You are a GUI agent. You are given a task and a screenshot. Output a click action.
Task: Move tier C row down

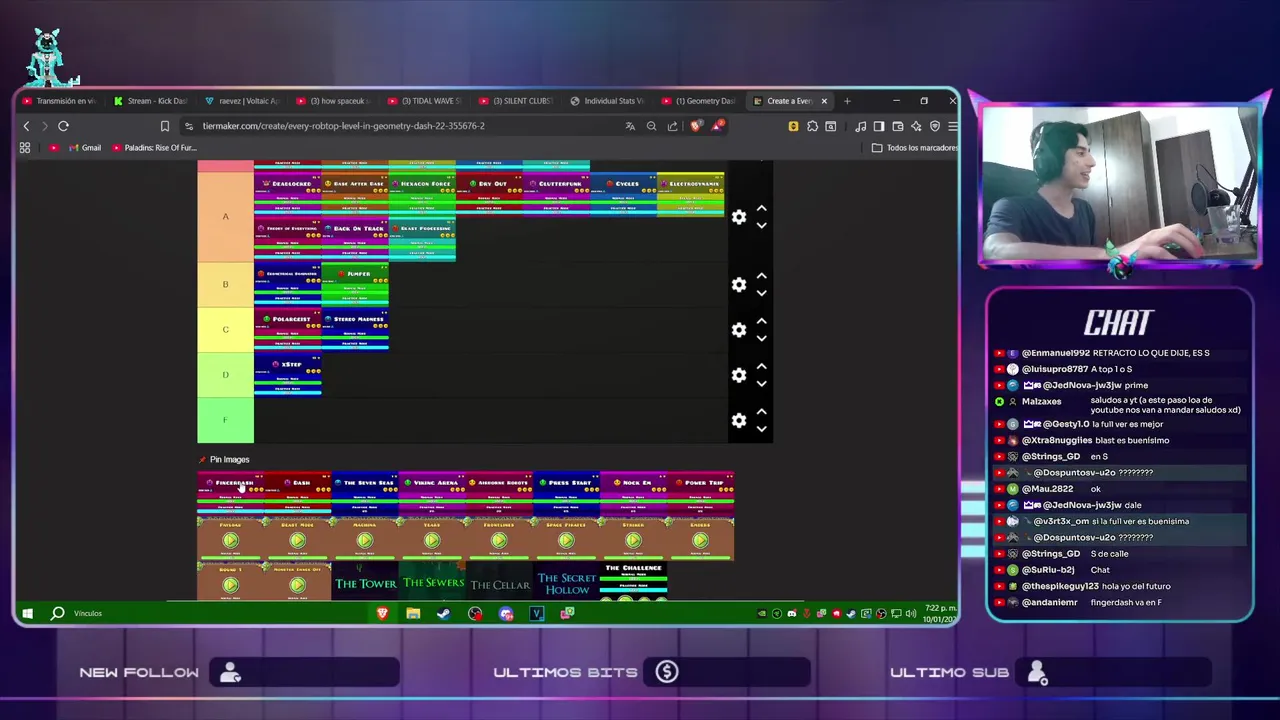[x=761, y=338]
